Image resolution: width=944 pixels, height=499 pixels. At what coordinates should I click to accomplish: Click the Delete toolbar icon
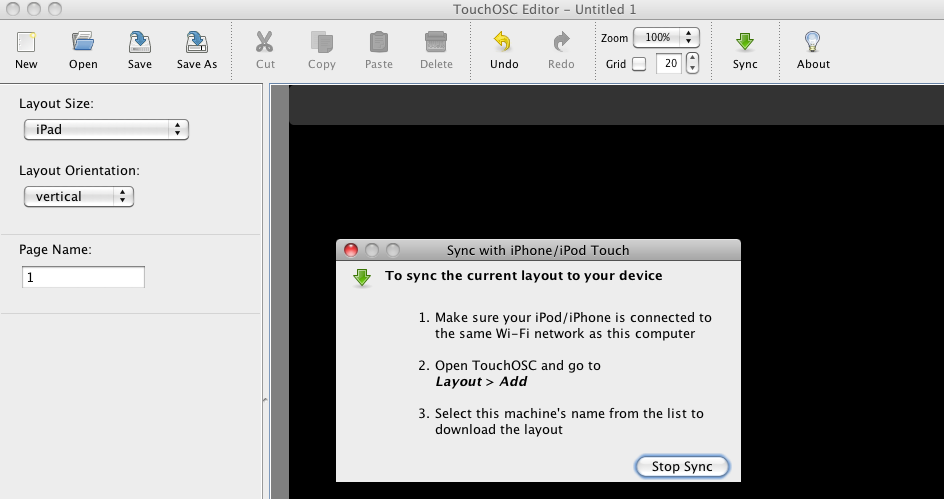point(436,43)
